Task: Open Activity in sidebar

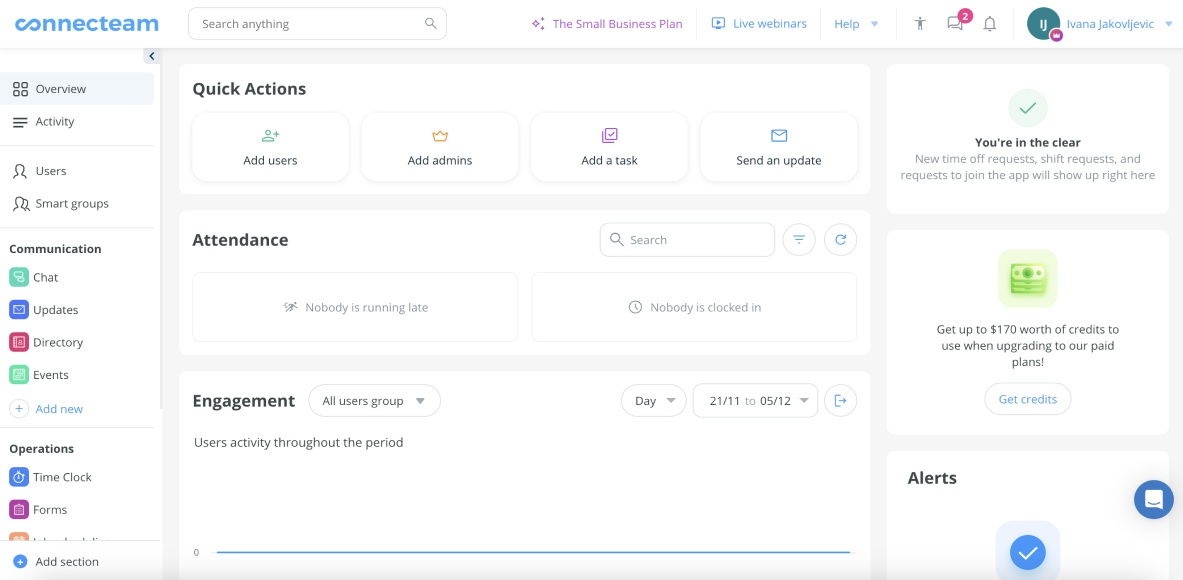Action: pyautogui.click(x=78, y=121)
